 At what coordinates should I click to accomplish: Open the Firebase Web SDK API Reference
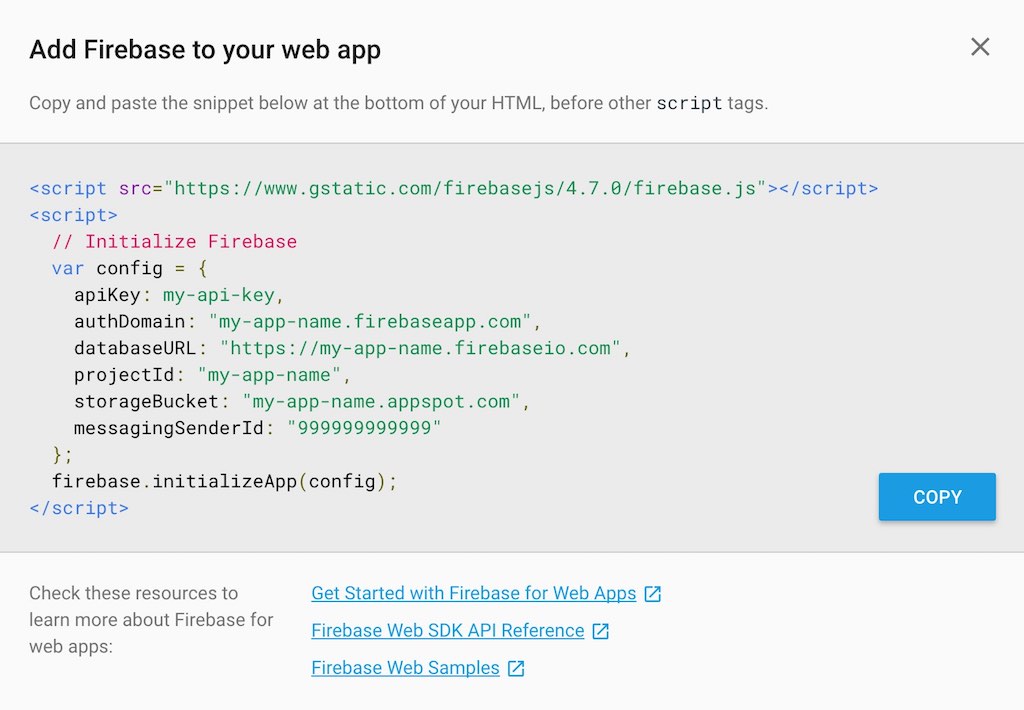tap(446, 630)
